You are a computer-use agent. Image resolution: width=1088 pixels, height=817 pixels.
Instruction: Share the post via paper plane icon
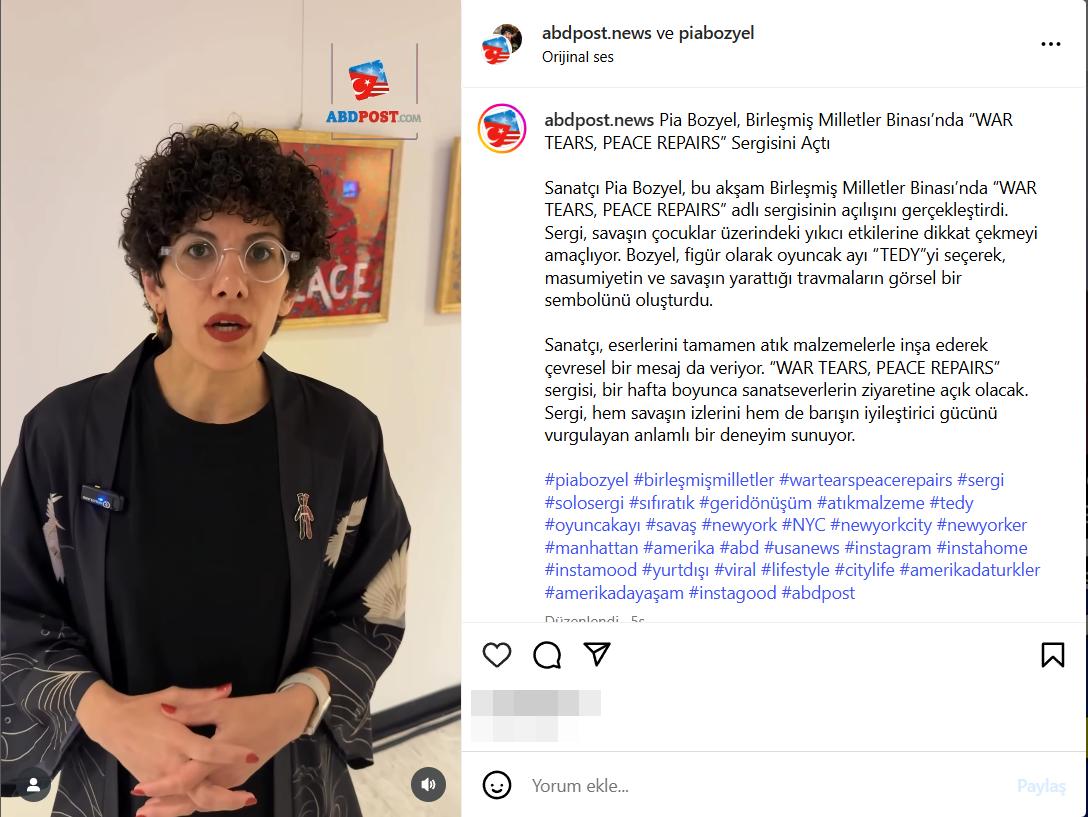click(x=597, y=654)
